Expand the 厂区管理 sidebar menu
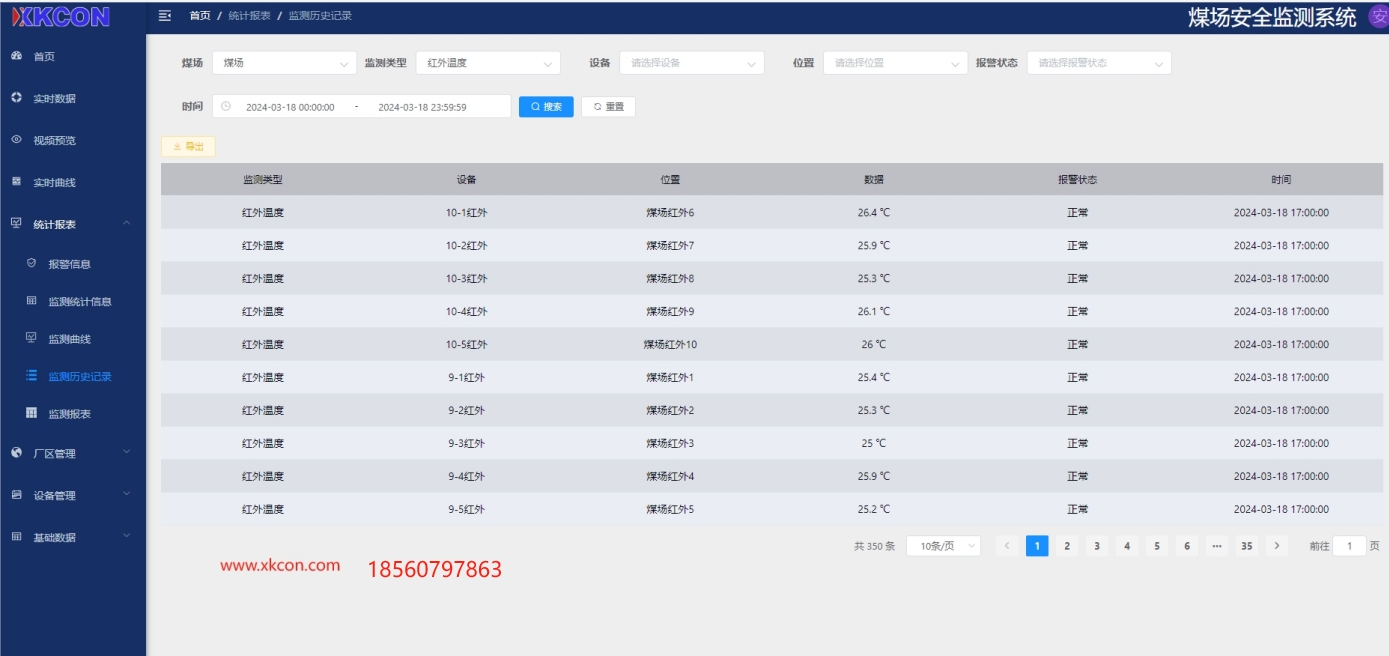The height and width of the screenshot is (656, 1389). pos(72,454)
